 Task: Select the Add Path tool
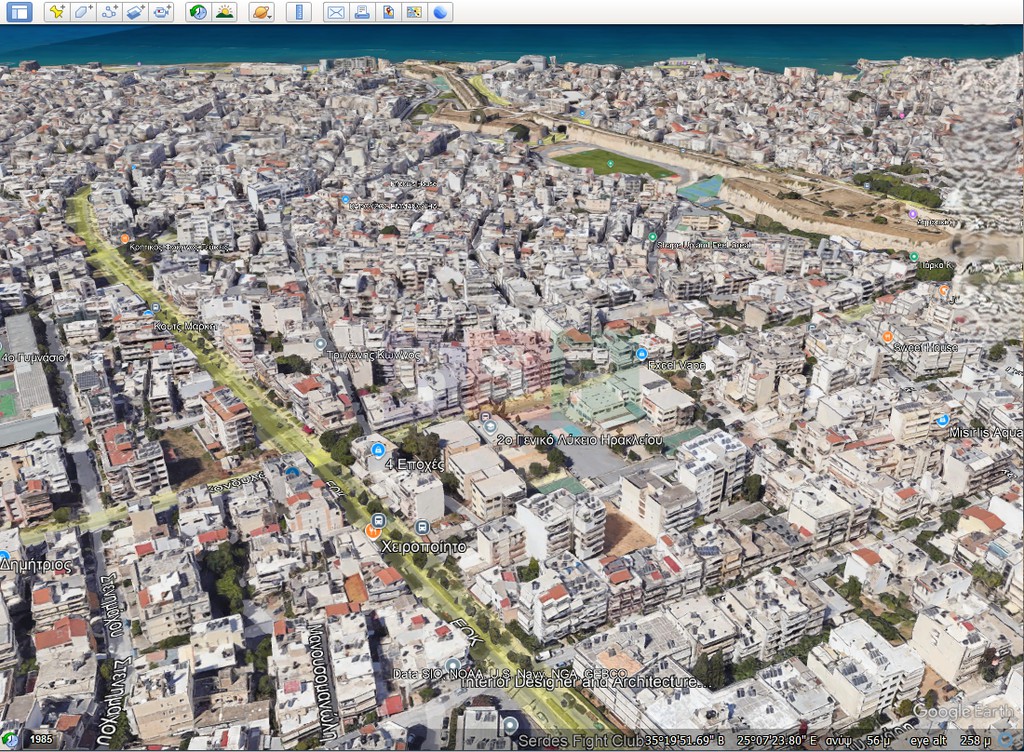pos(109,12)
